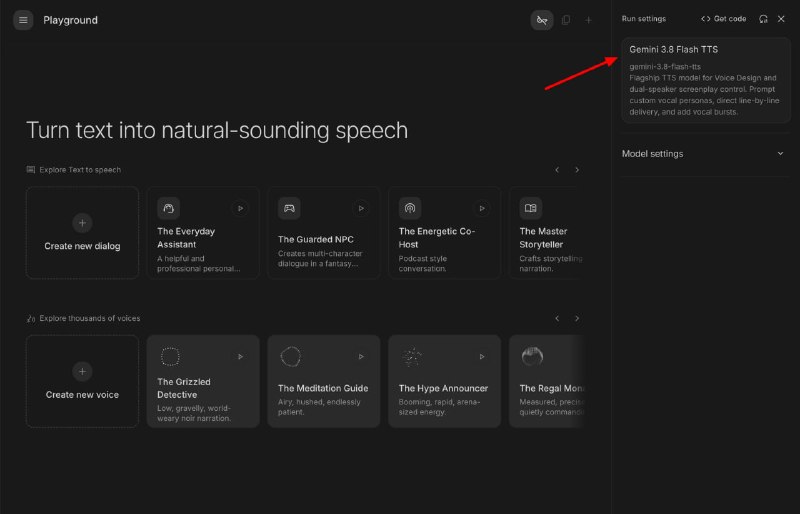Expand the Model settings section

706,154
